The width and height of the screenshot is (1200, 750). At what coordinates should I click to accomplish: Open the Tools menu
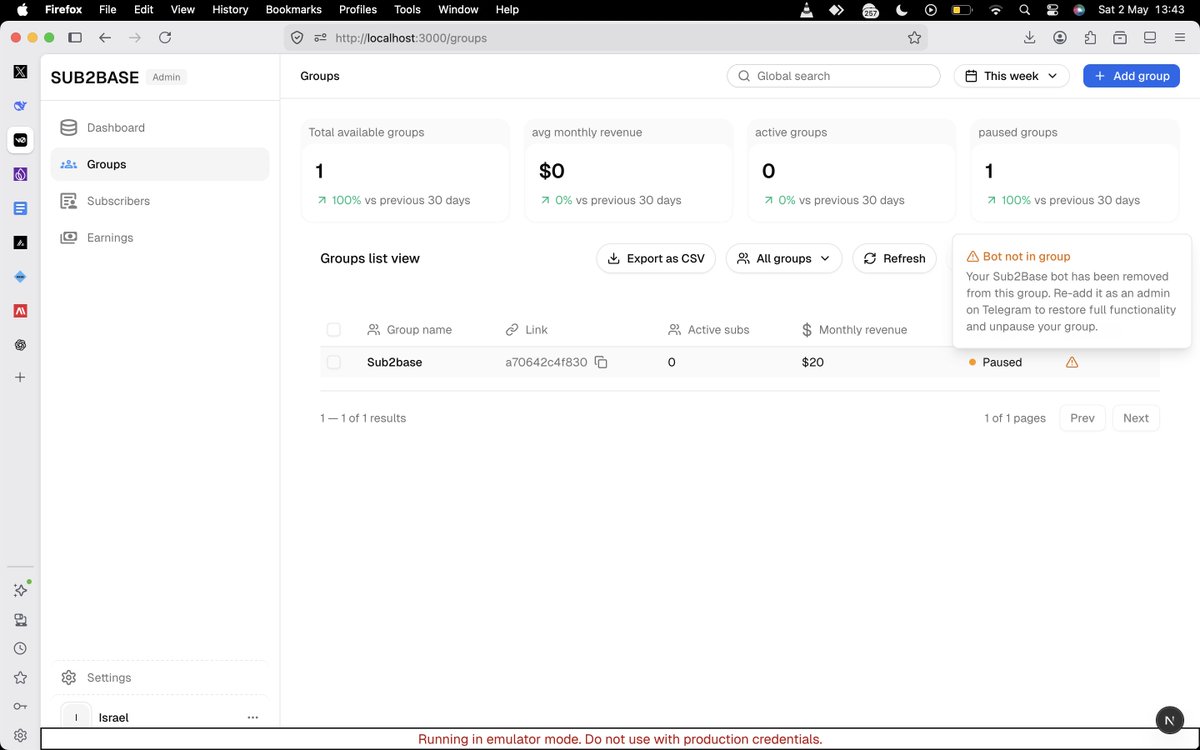click(407, 10)
